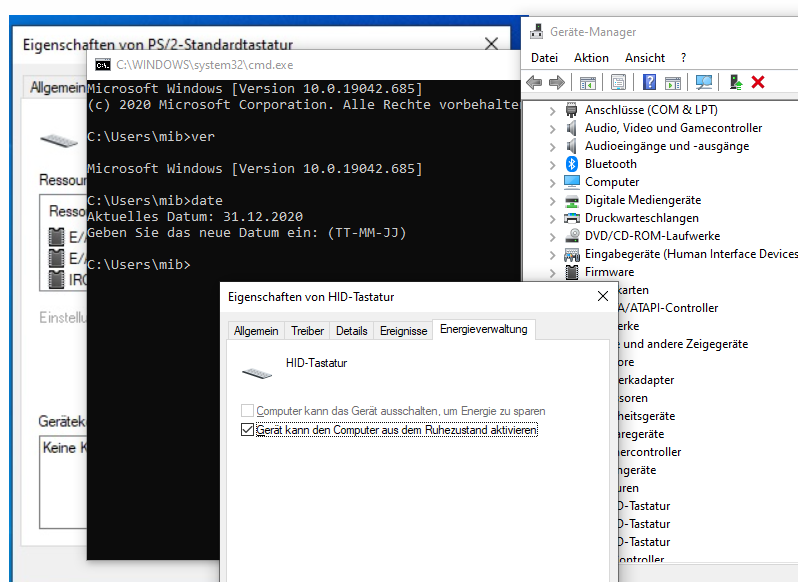Viewport: 798px width, 582px height.
Task: Click the DVD/CD-ROM-Laufwerke drive icon
Action: [x=572, y=236]
